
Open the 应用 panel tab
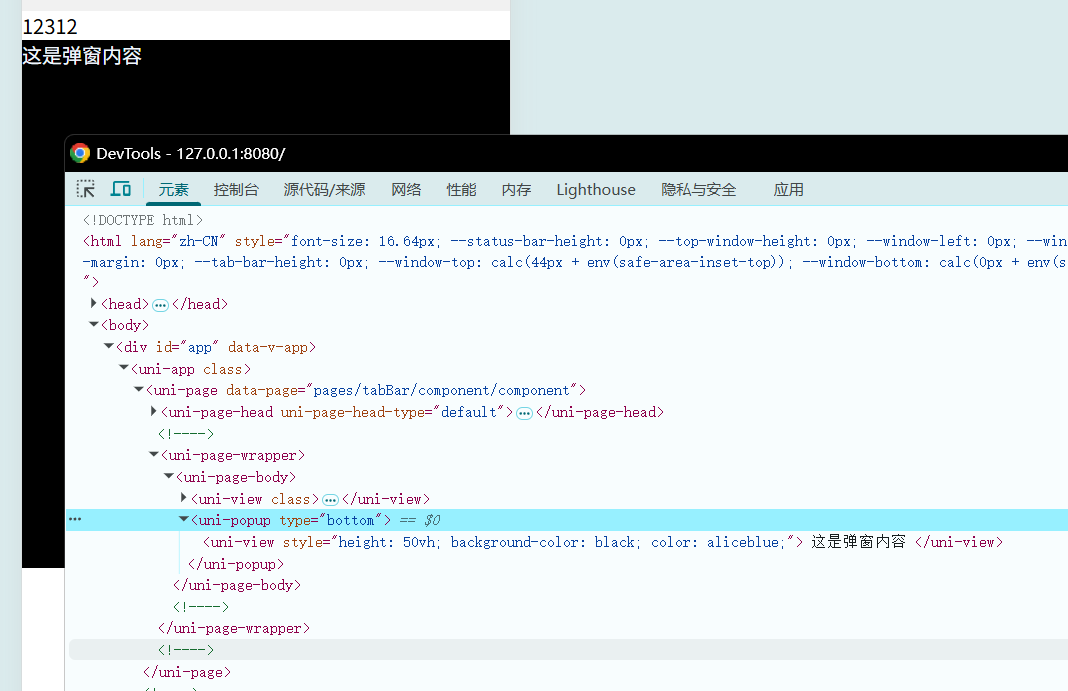[788, 189]
